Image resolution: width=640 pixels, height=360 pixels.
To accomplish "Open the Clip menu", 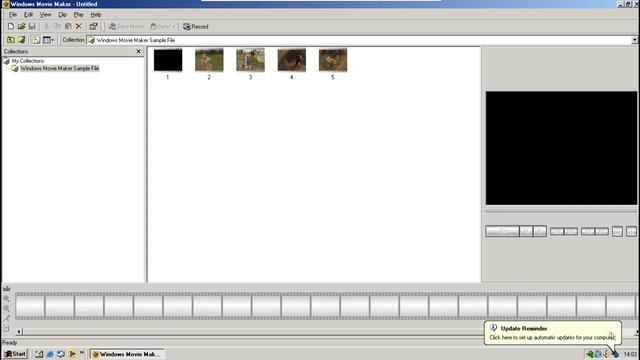I will (x=62, y=15).
